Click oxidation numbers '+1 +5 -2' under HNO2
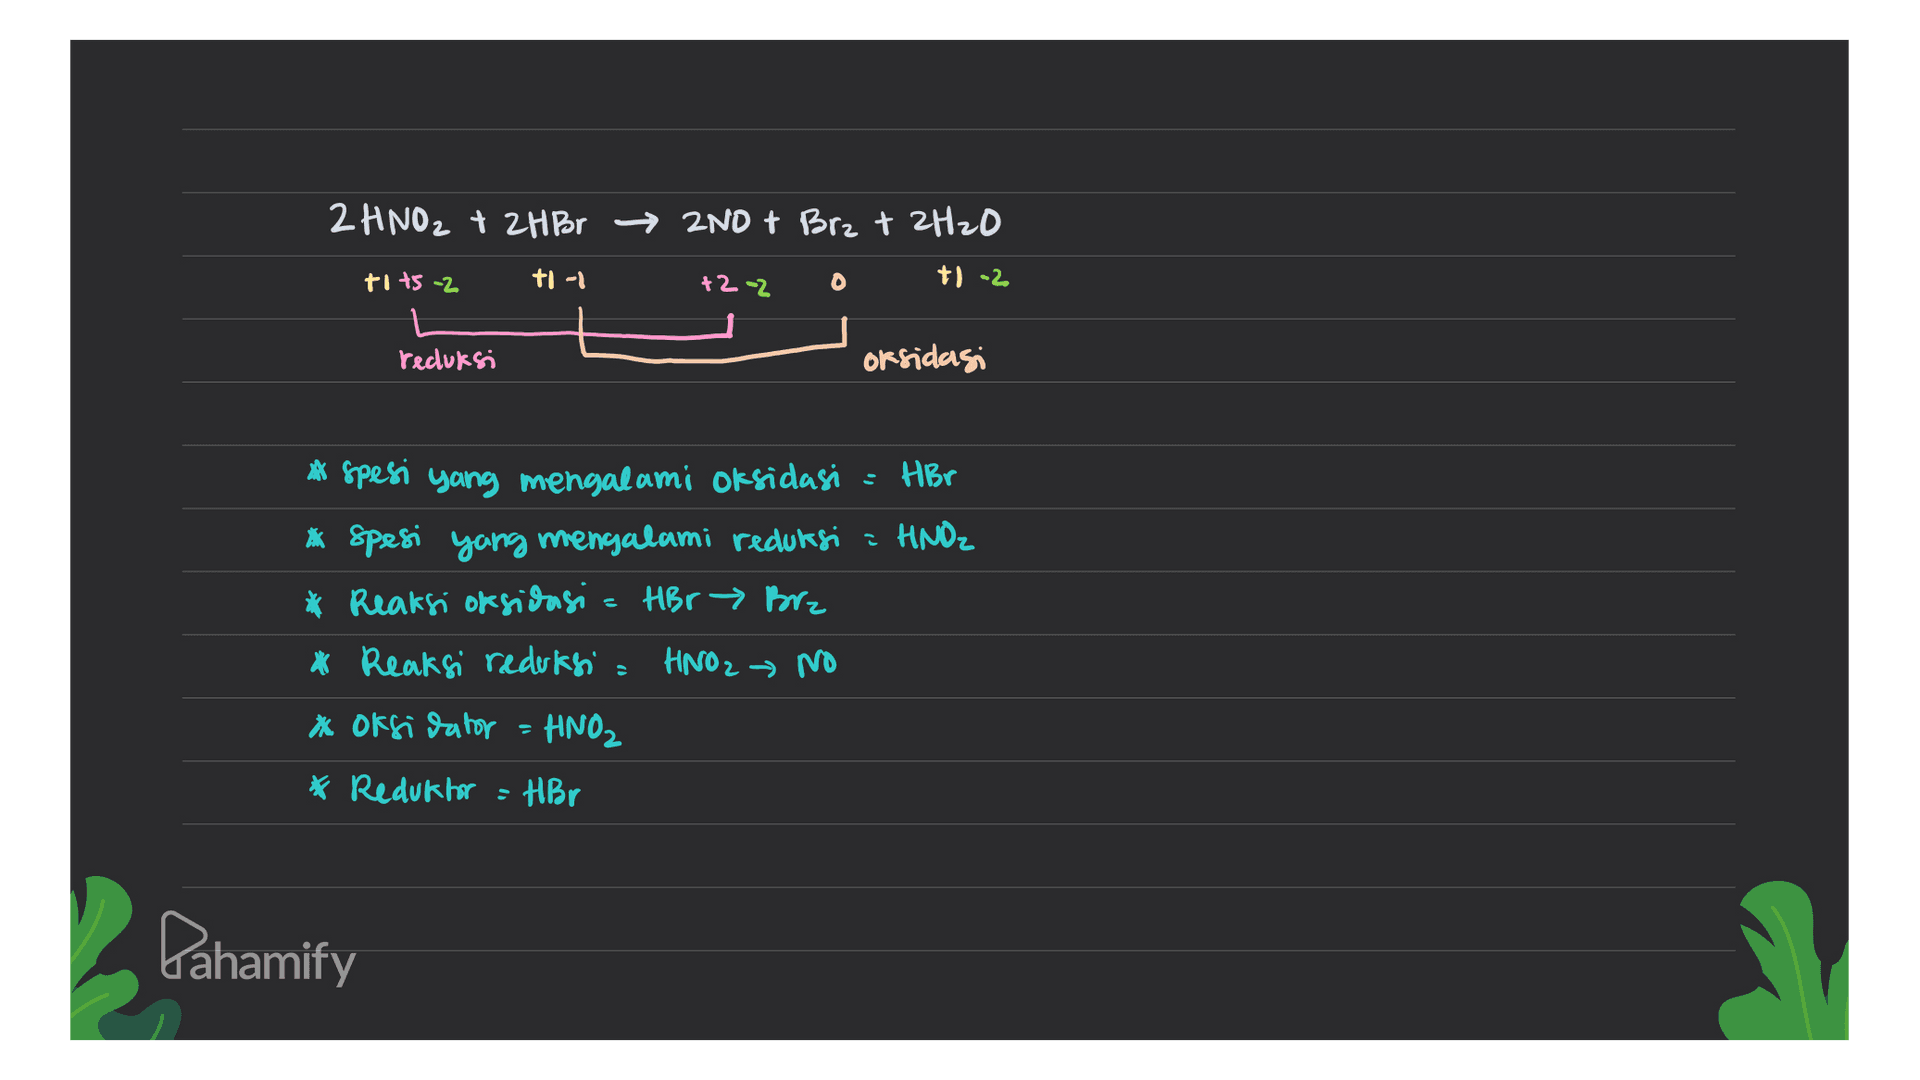 [x=411, y=283]
